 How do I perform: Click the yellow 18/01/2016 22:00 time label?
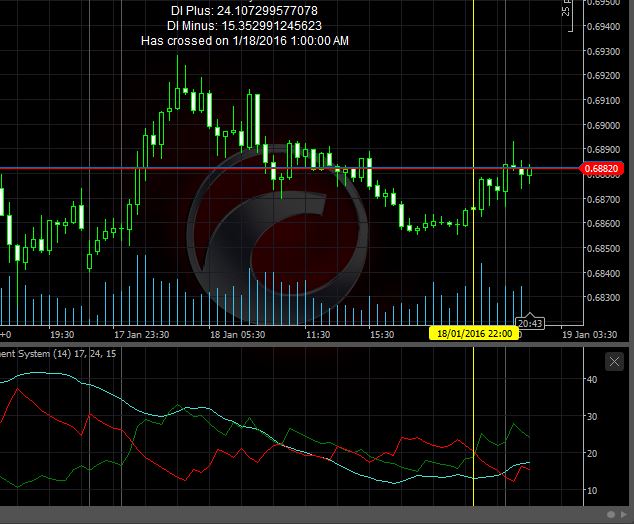(x=474, y=334)
